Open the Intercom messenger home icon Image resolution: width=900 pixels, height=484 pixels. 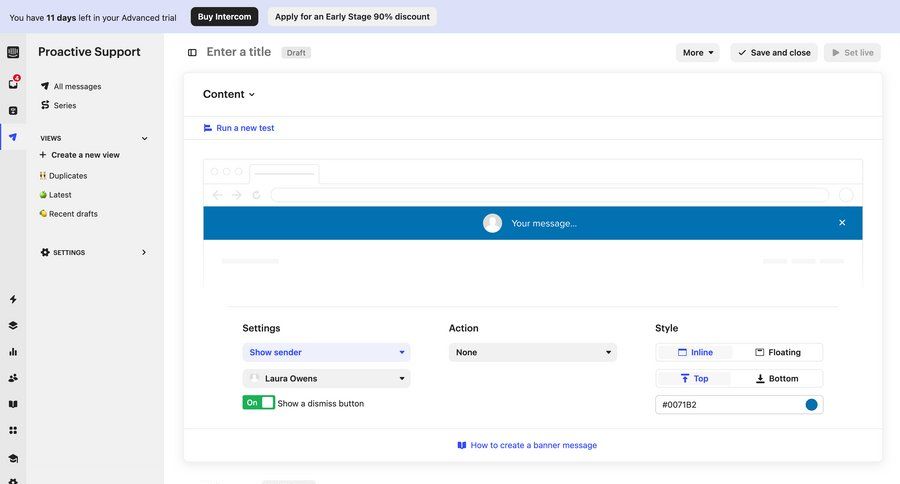click(x=13, y=52)
